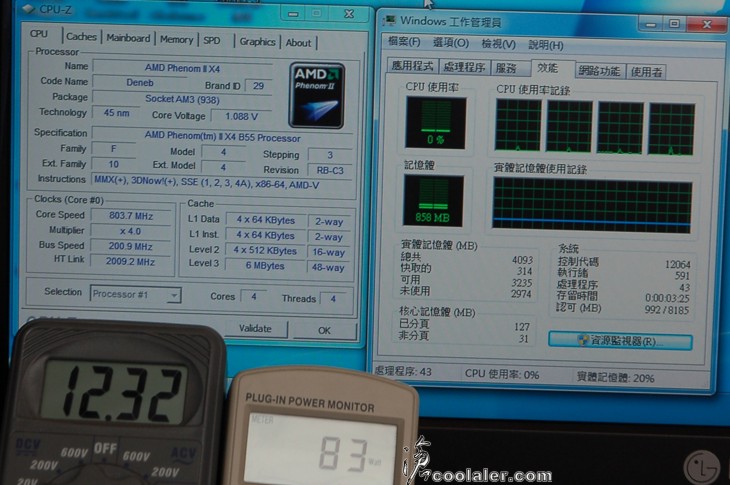The width and height of the screenshot is (730, 485).
Task: Click the Validate button in CPU-Z
Action: (x=255, y=329)
